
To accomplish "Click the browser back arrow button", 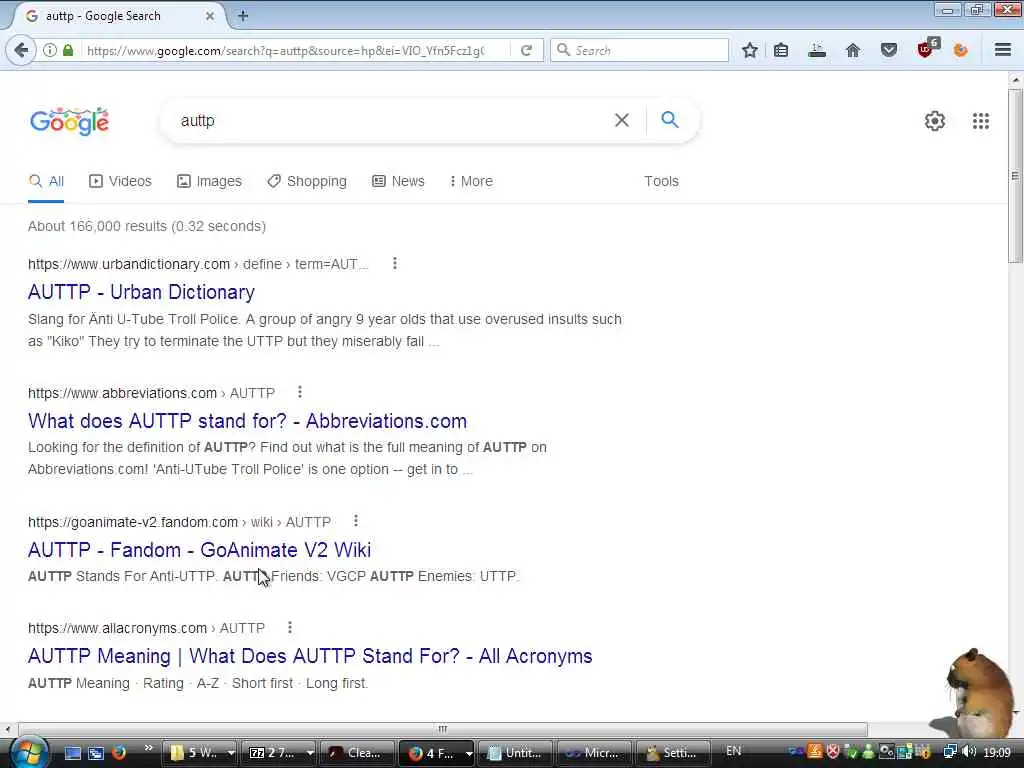I will click(x=21, y=50).
